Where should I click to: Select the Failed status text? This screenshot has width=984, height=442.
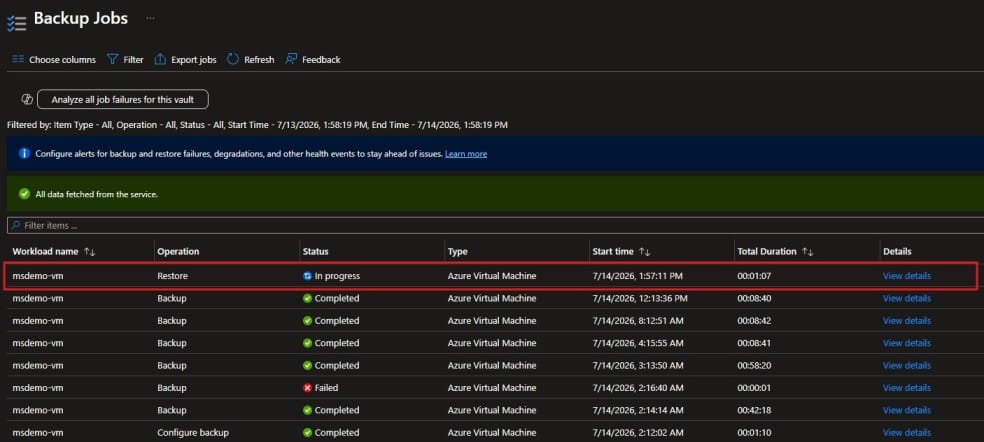point(326,388)
